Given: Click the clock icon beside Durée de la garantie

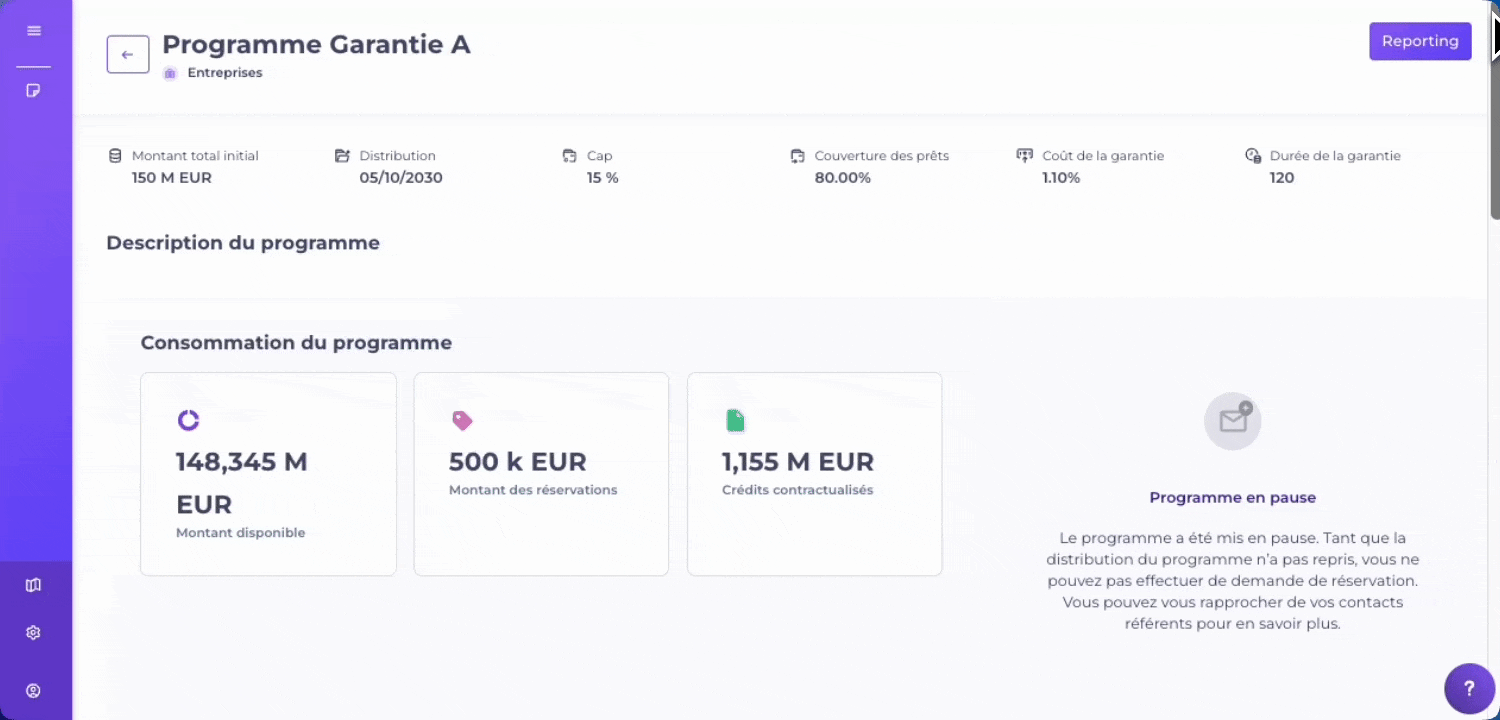Looking at the screenshot, I should [x=1252, y=156].
